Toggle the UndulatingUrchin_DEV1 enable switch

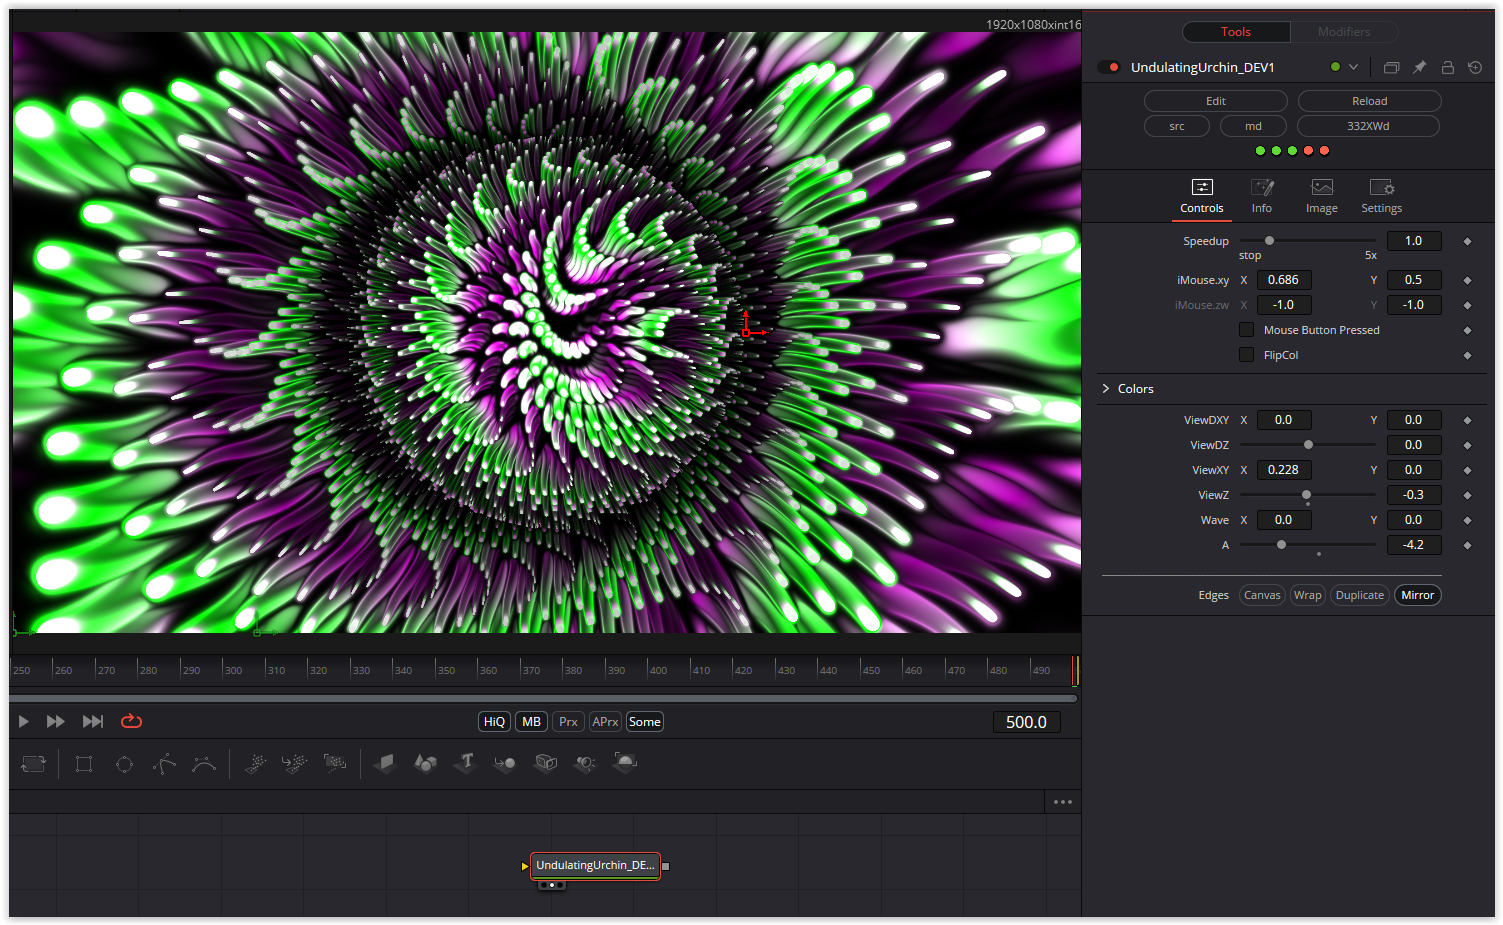(x=1109, y=67)
